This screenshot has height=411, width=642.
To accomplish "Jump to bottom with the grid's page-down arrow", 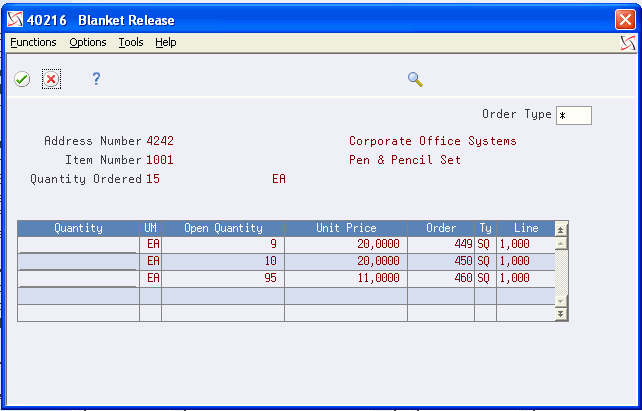I will point(561,314).
